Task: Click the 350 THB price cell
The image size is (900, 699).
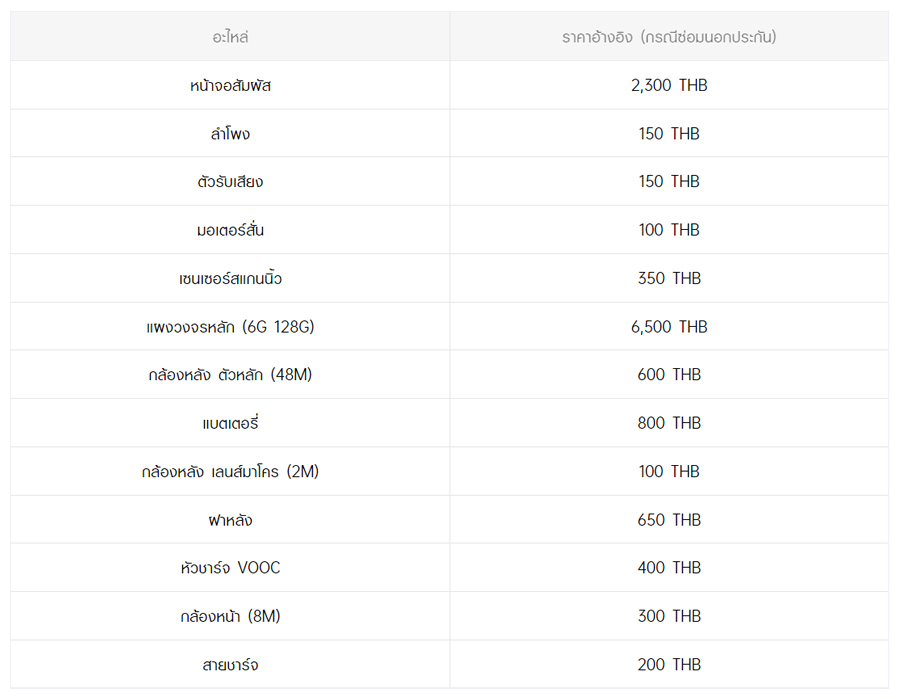Action: click(x=669, y=279)
